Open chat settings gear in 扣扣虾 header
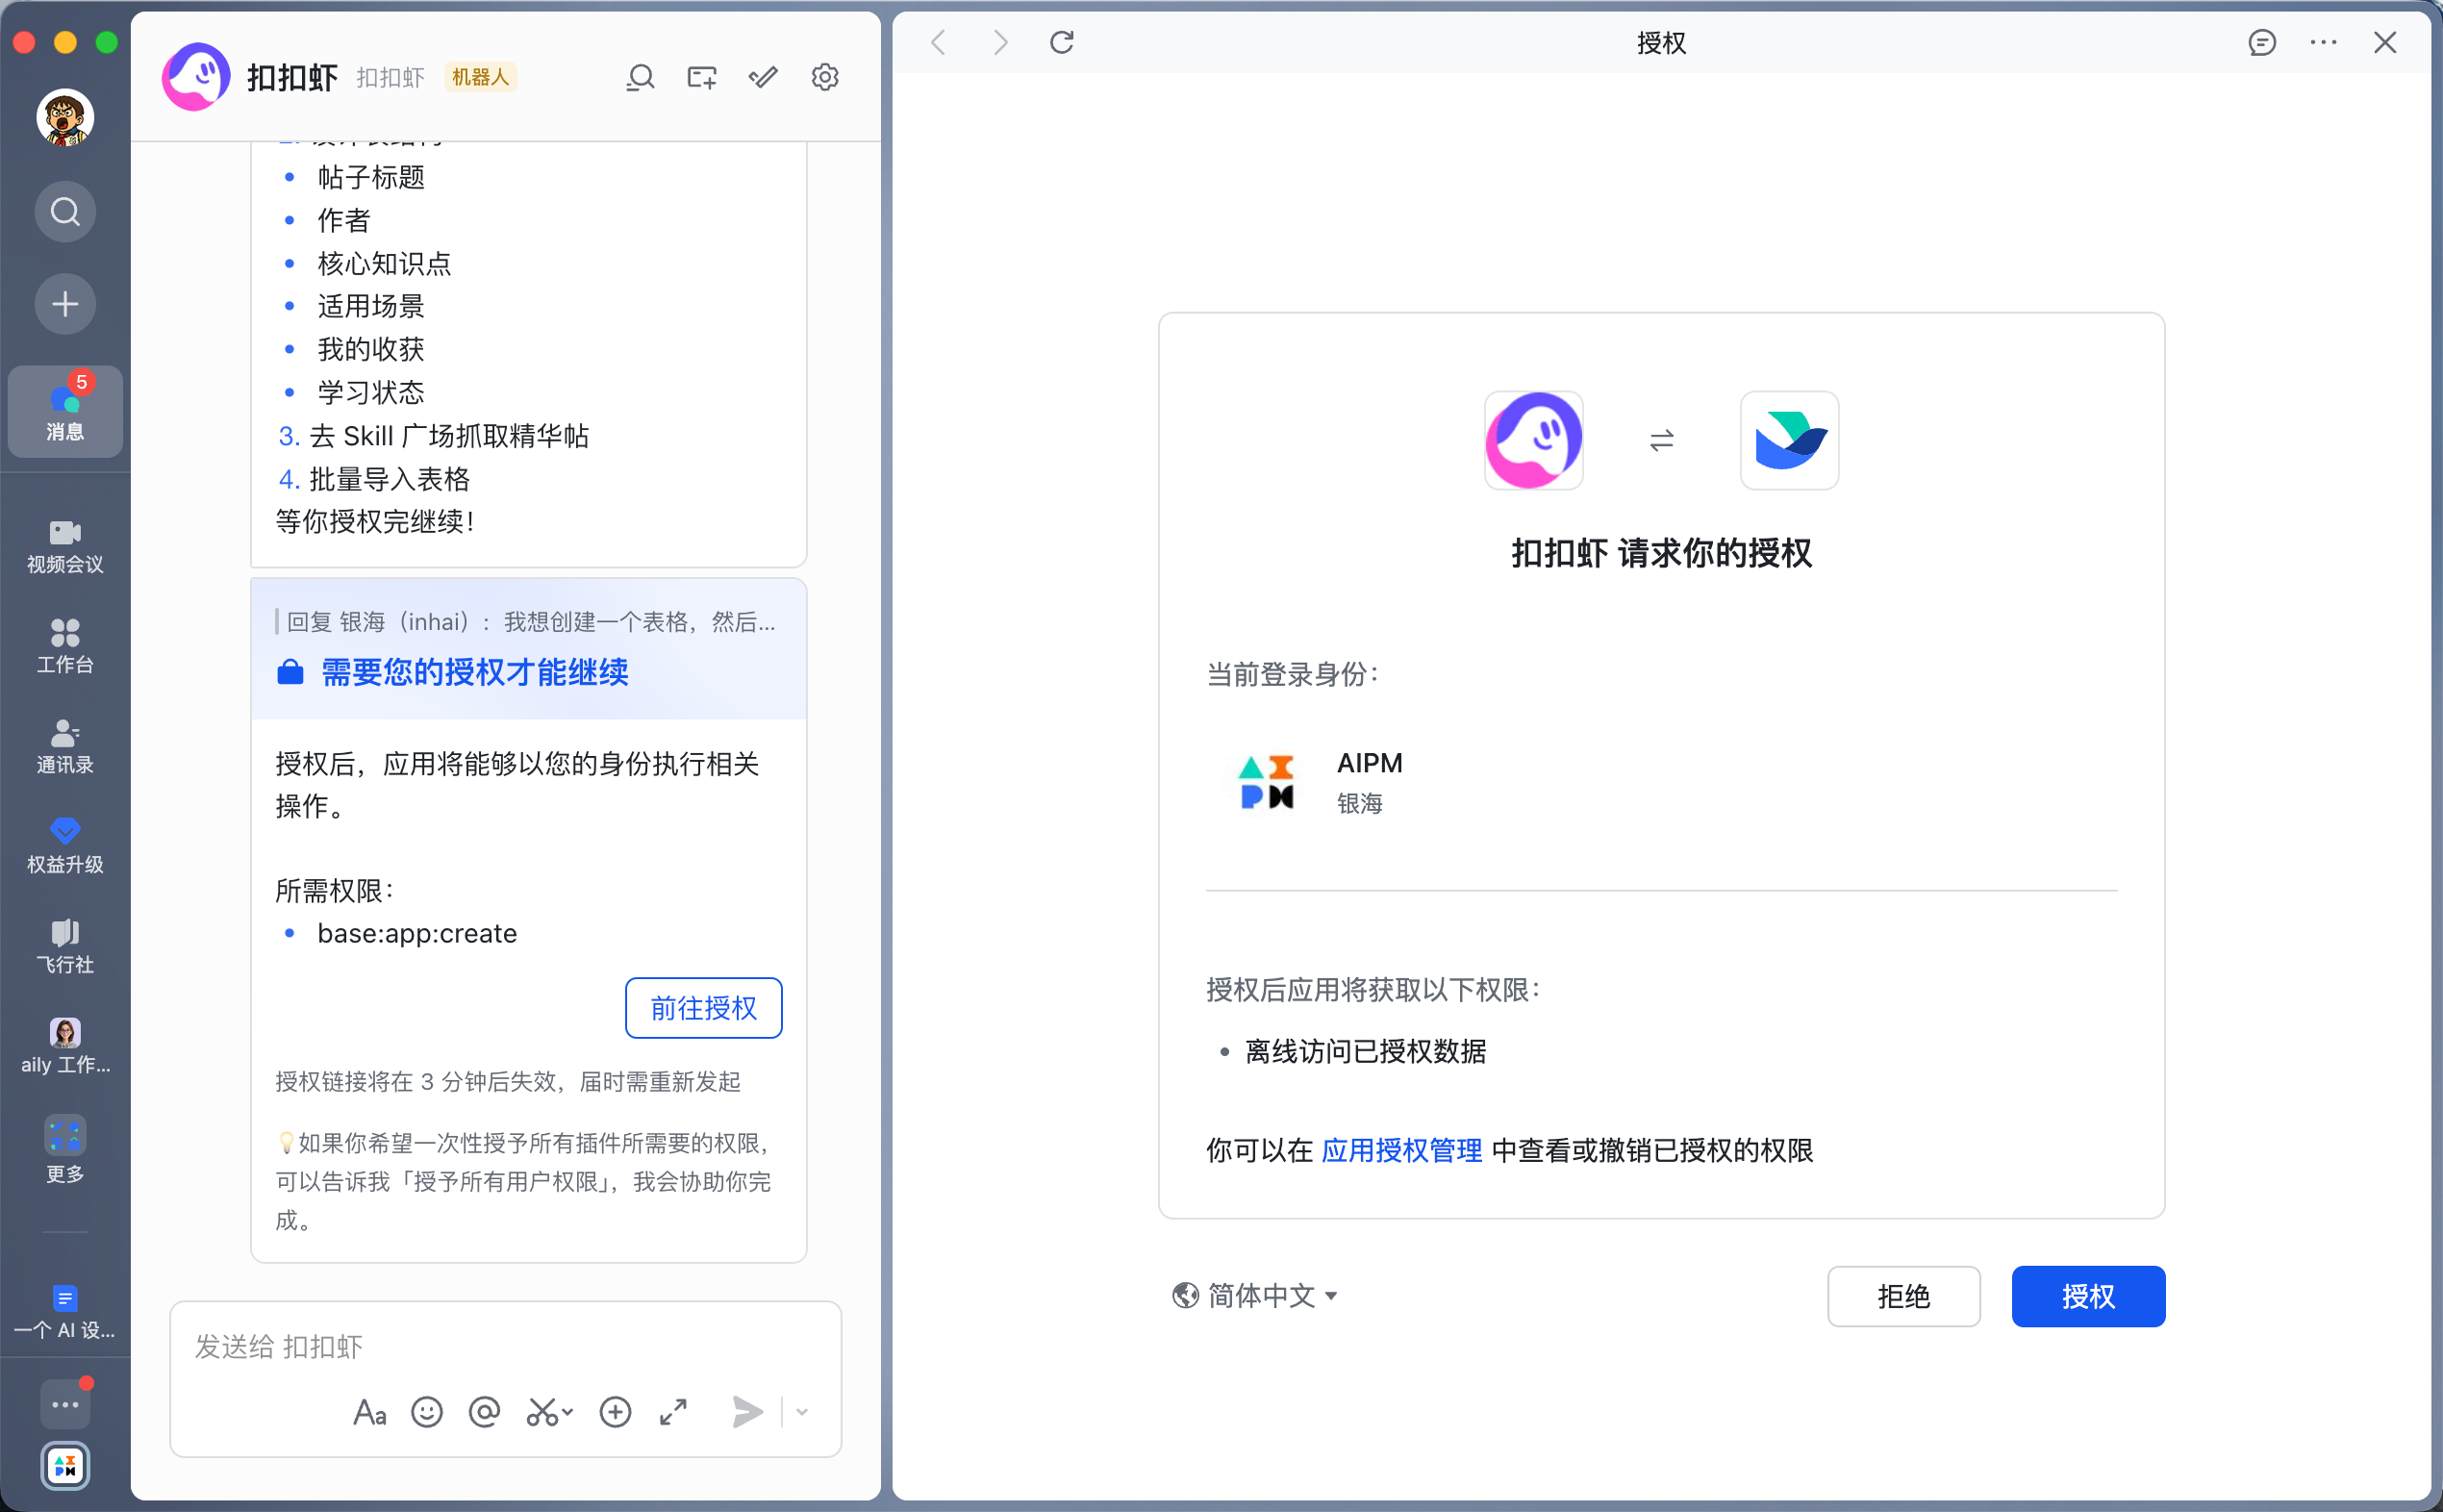 tap(824, 77)
